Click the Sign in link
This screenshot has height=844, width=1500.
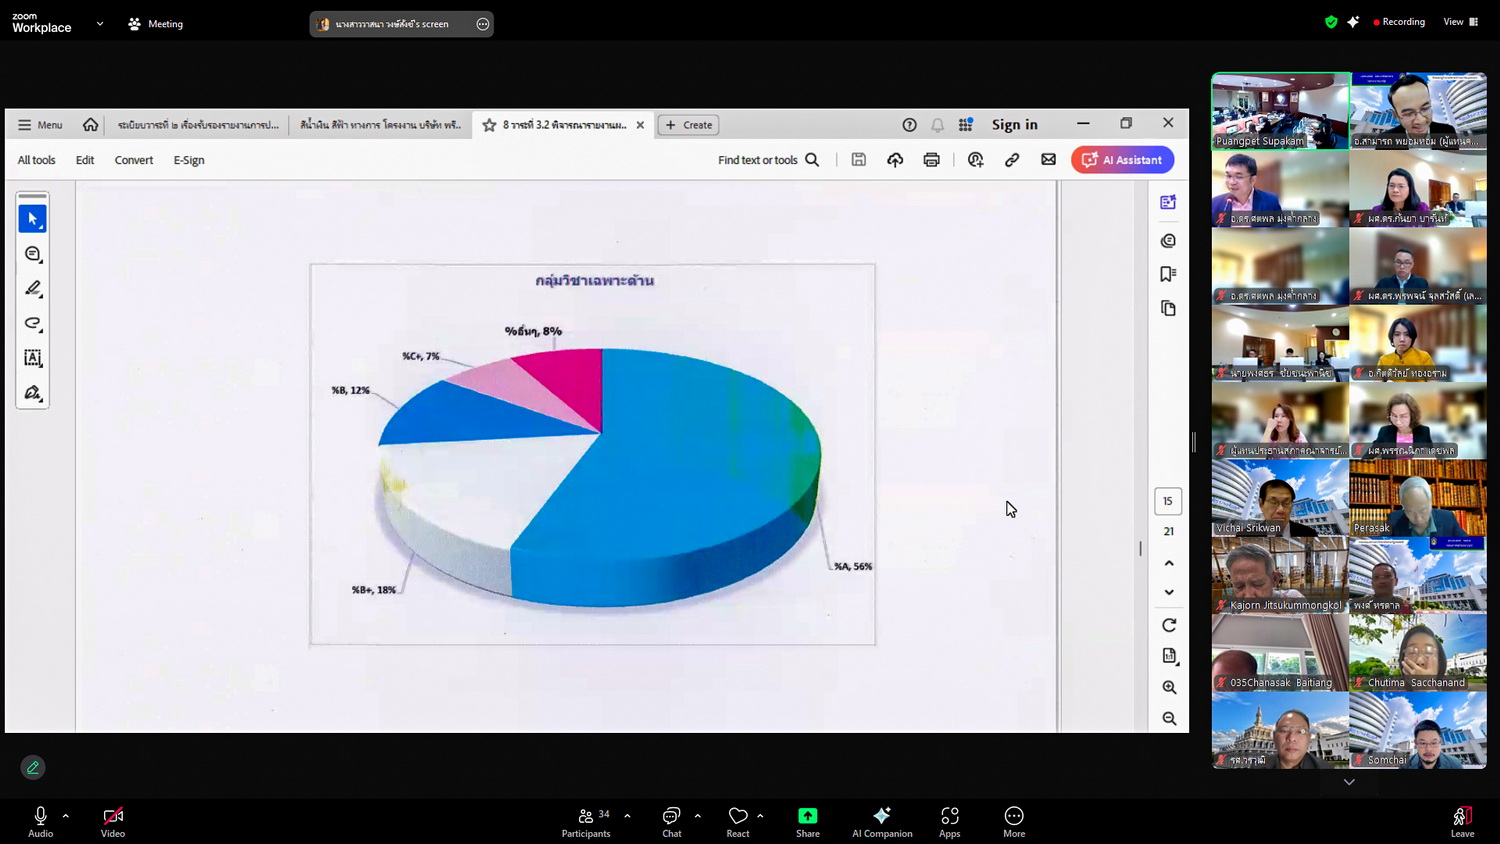pos(1014,125)
